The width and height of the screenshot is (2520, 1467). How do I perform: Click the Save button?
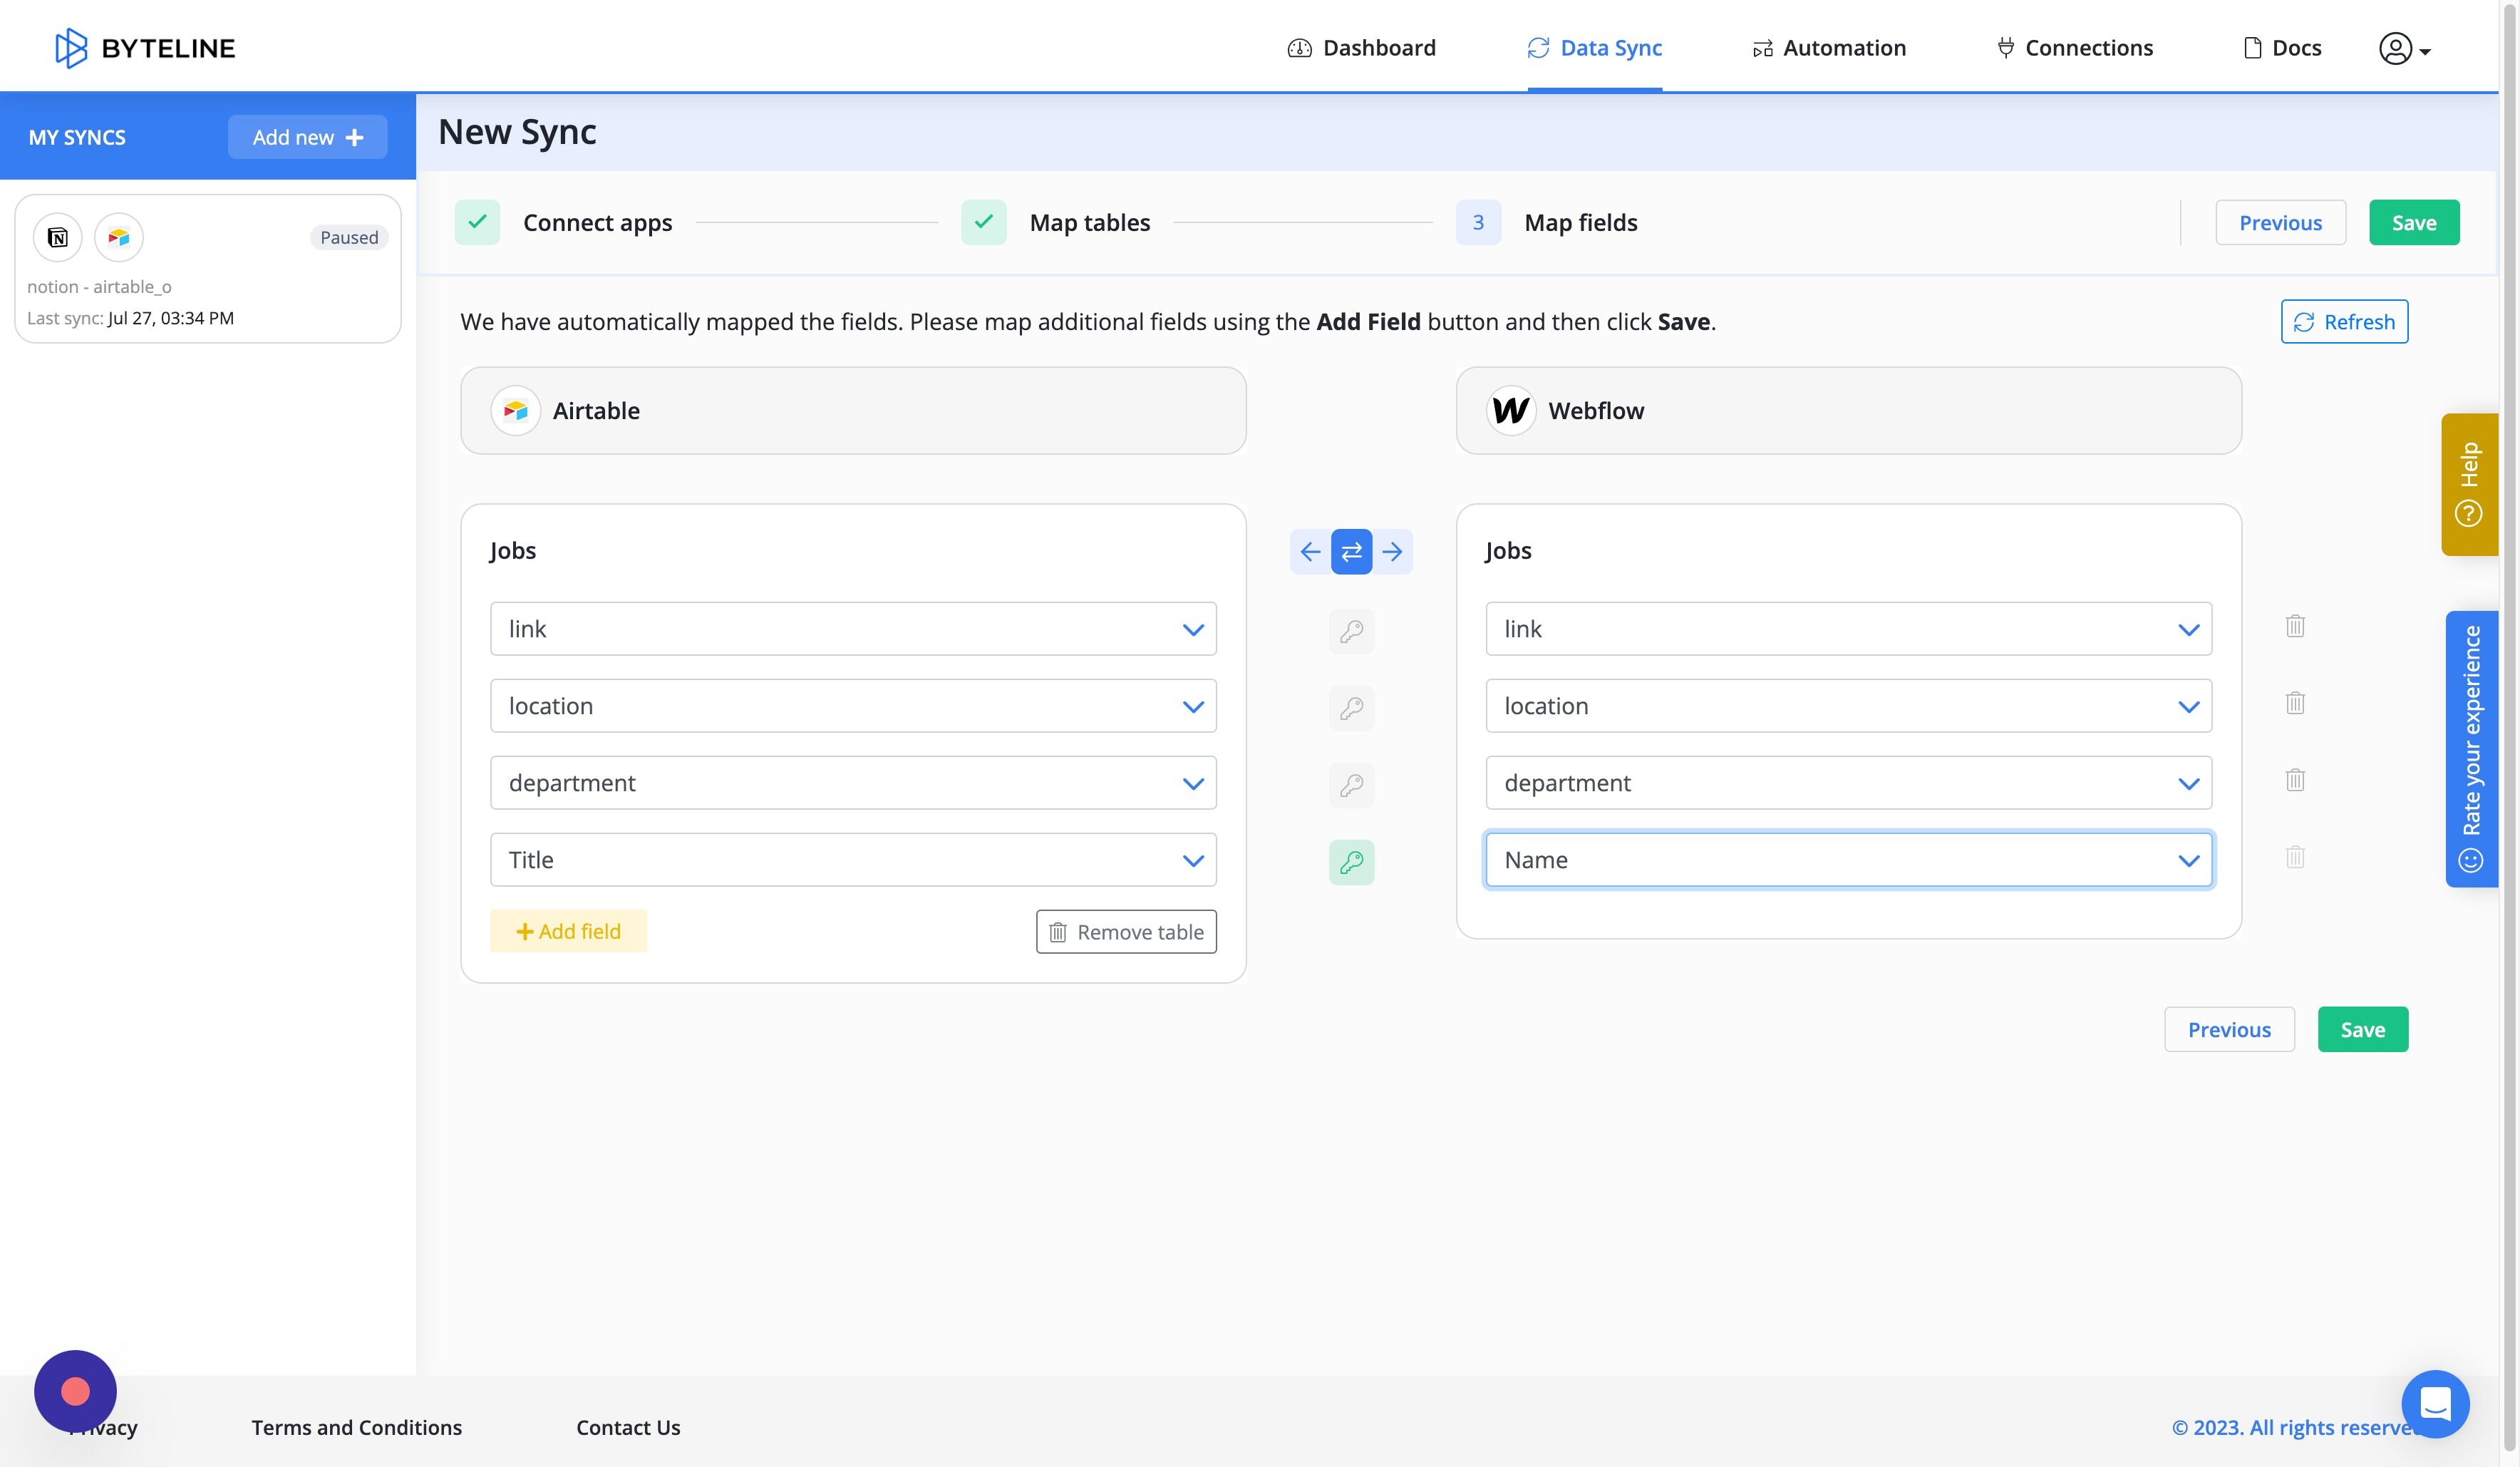click(x=2414, y=222)
